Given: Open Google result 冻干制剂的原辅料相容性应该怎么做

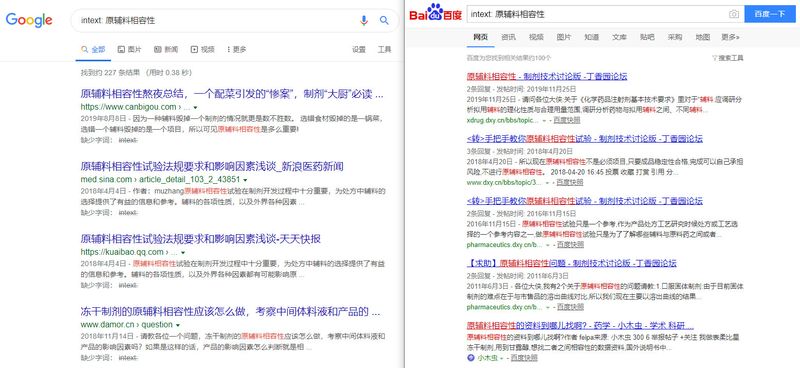Looking at the screenshot, I should (231, 311).
